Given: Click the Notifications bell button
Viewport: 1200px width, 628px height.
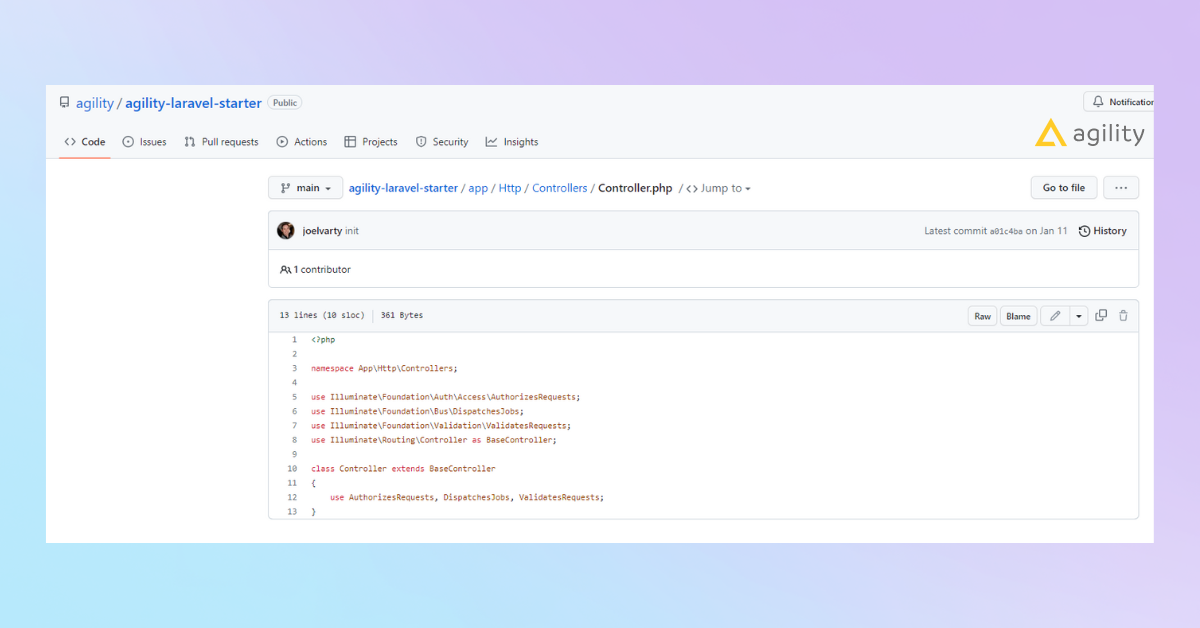Looking at the screenshot, I should 1121,102.
